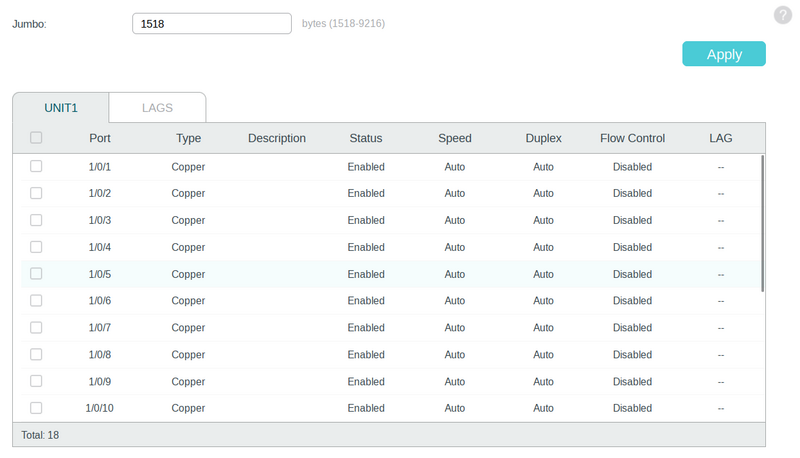Viewport: 800px width, 458px height.
Task: Check the box for port 1/0/10
Action: (x=36, y=408)
